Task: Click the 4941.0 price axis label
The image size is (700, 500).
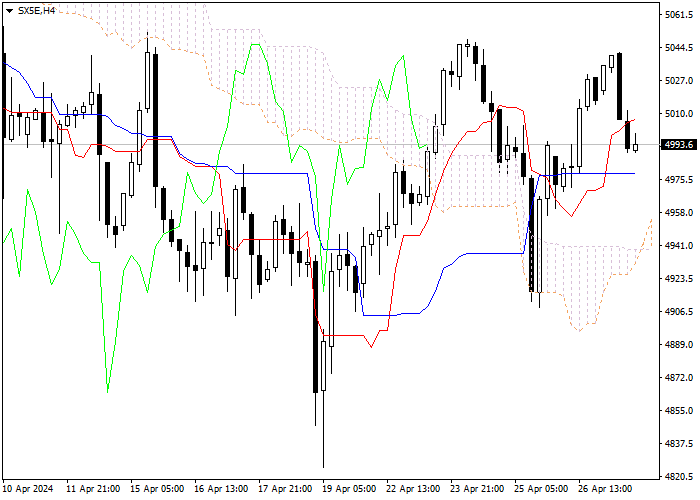Action: 679,246
